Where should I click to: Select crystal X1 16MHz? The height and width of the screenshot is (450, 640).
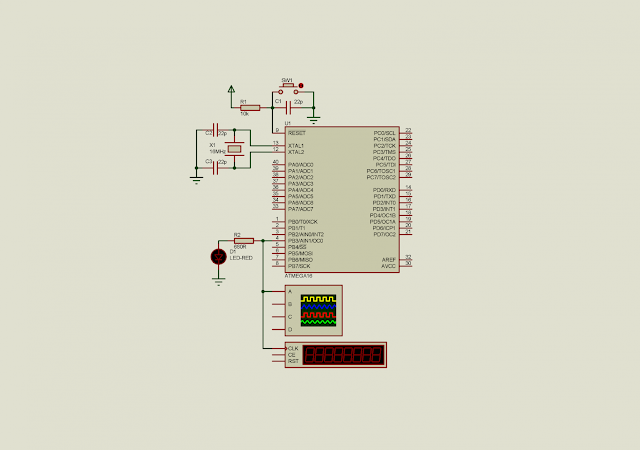[x=234, y=149]
